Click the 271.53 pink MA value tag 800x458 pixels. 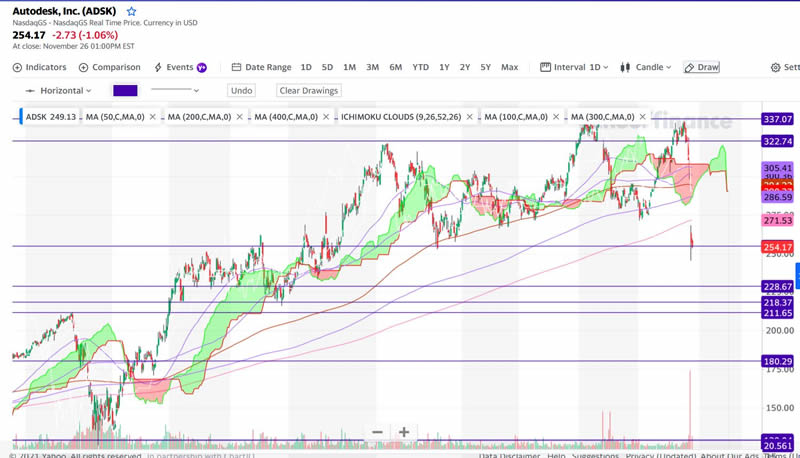click(x=778, y=220)
